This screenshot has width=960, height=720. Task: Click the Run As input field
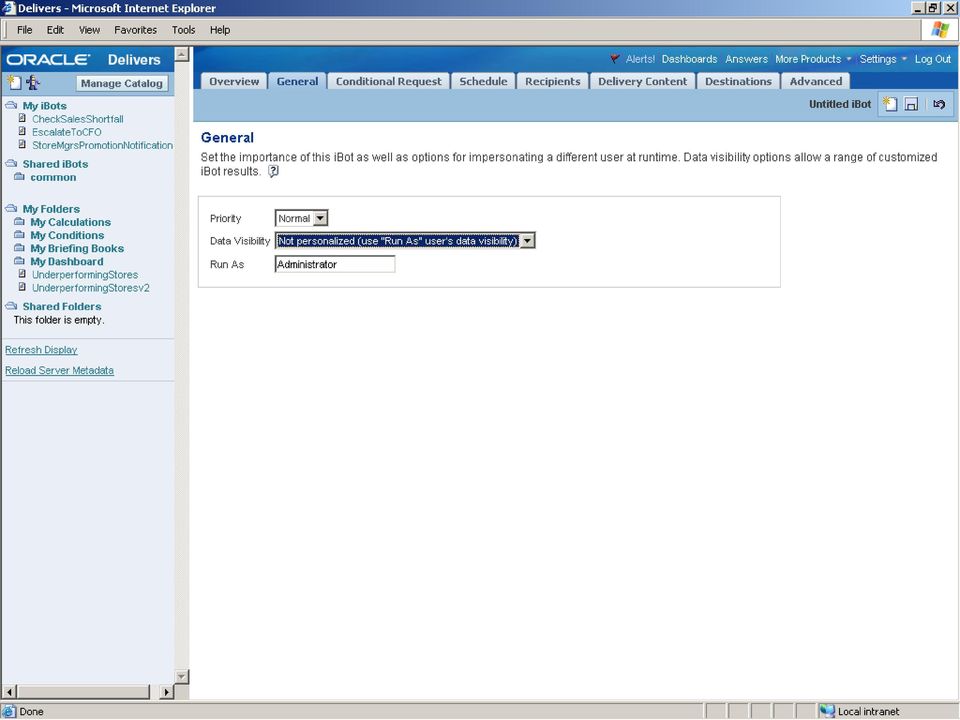tap(335, 264)
